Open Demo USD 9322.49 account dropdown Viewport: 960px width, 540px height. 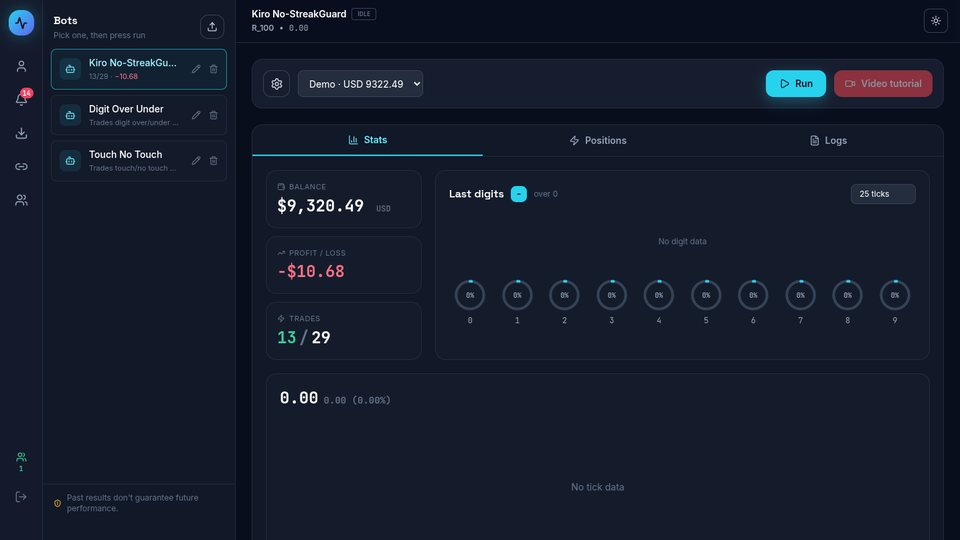tap(360, 84)
